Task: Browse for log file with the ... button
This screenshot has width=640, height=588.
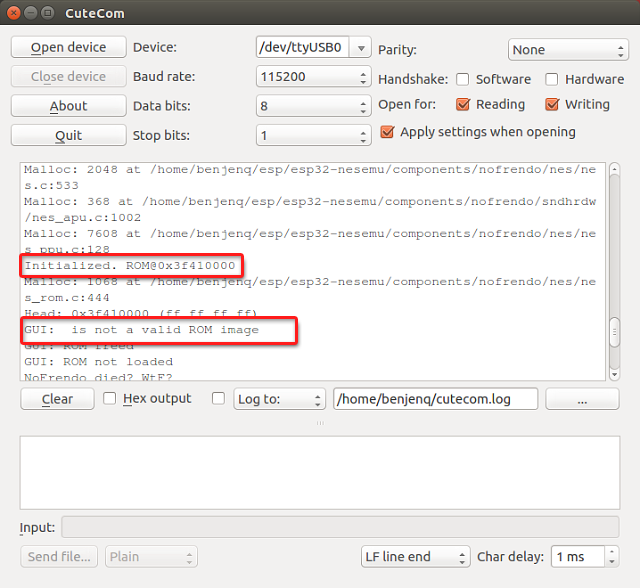Action: pyautogui.click(x=582, y=399)
